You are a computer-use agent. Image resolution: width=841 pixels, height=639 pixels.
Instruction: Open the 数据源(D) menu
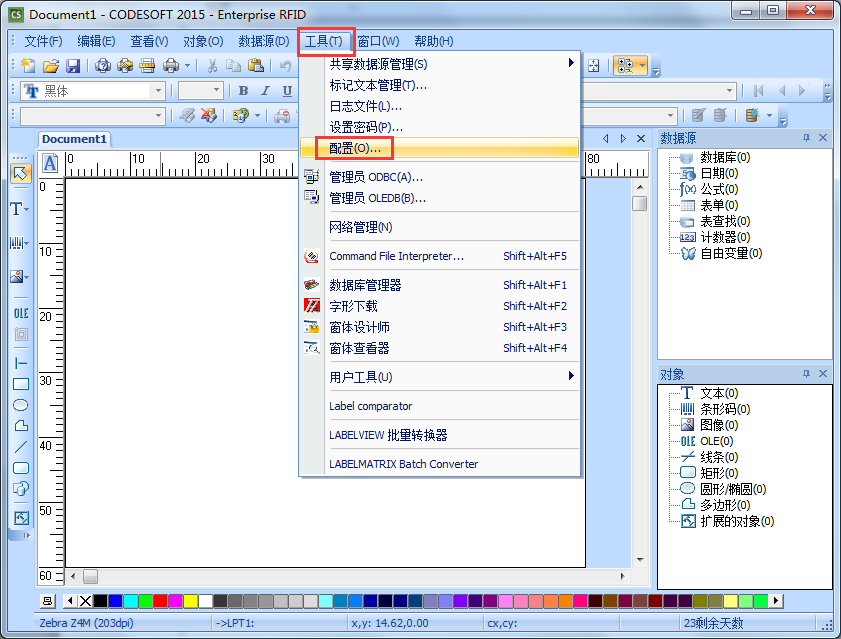(263, 41)
